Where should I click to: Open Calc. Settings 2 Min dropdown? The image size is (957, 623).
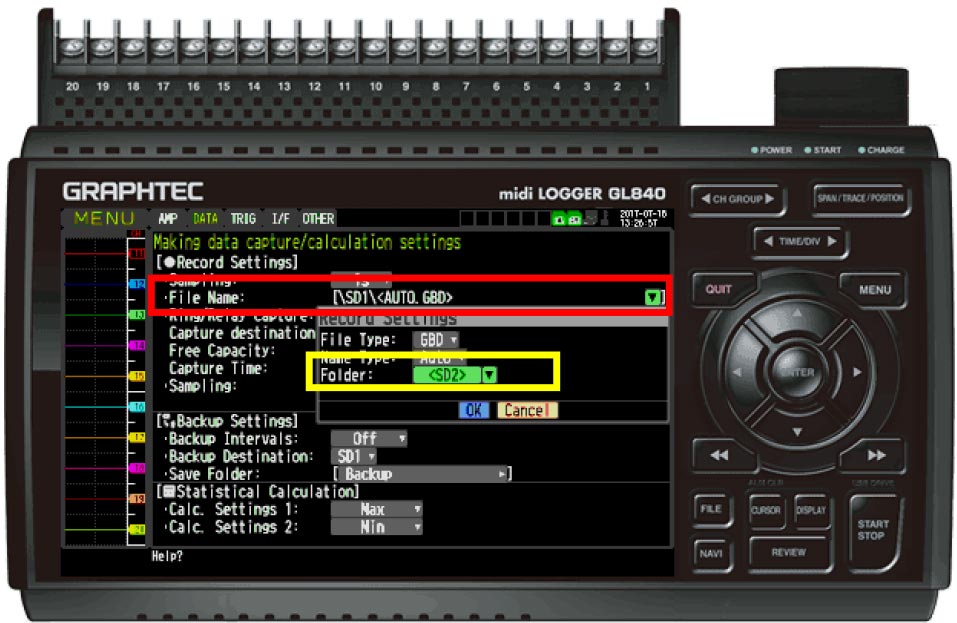point(377,527)
